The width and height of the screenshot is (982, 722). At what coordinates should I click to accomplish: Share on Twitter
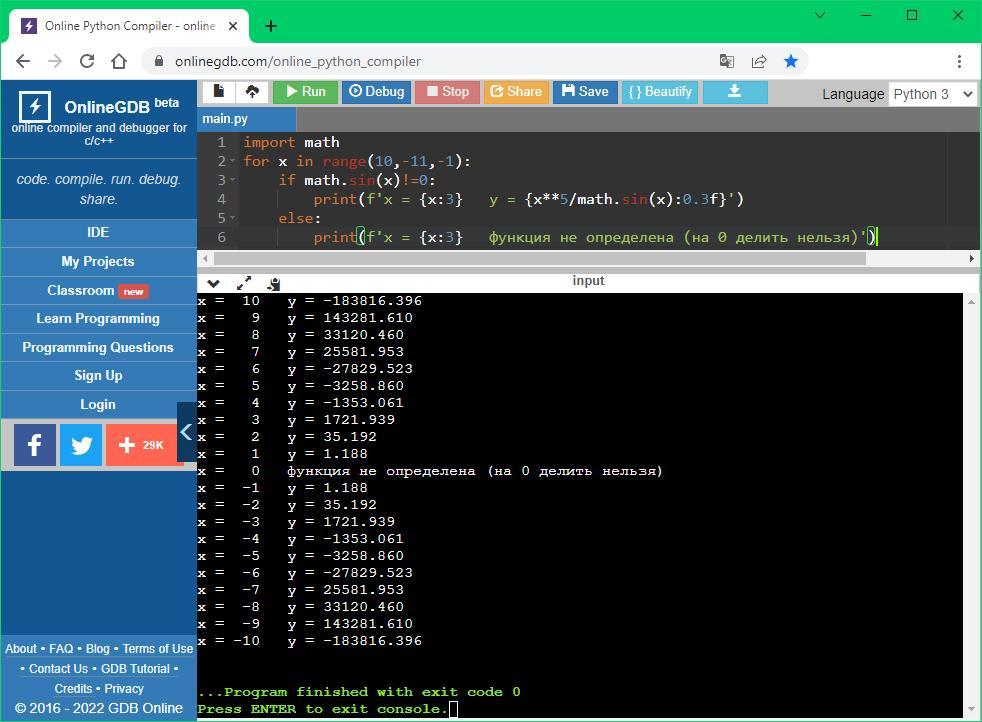click(81, 445)
